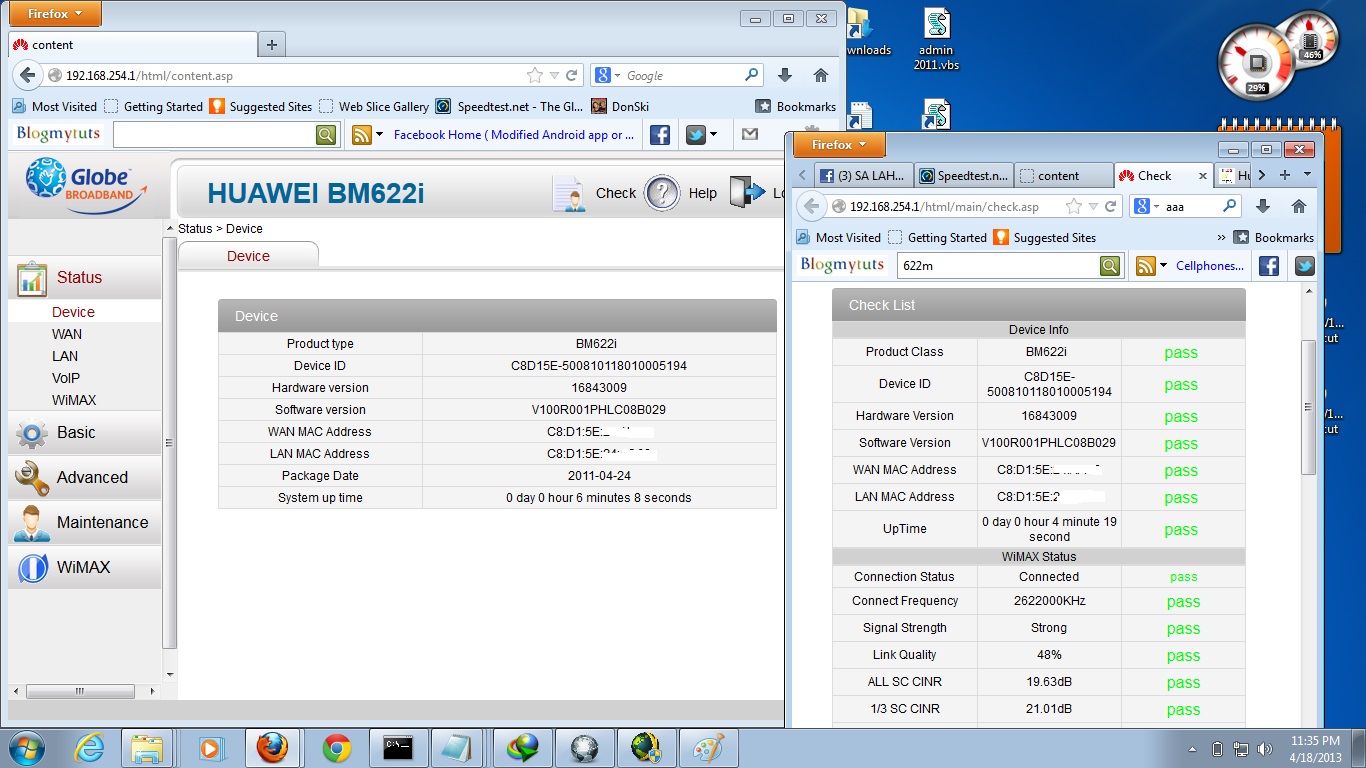Open Firefox menu dropdown in right window

click(x=839, y=145)
